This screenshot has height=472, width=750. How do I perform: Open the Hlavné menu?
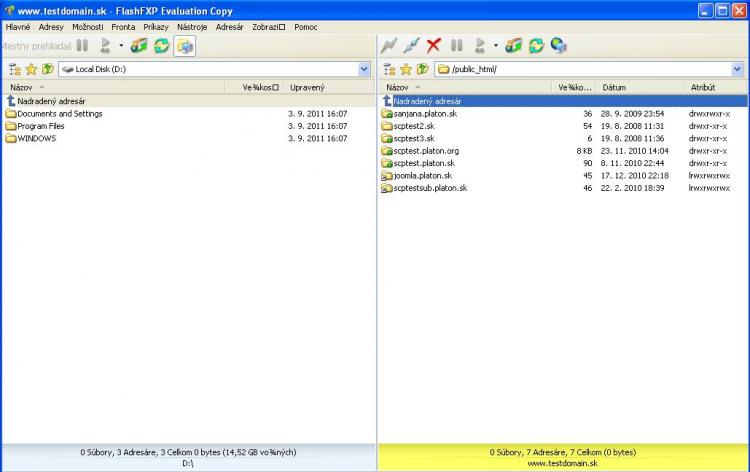click(x=18, y=27)
